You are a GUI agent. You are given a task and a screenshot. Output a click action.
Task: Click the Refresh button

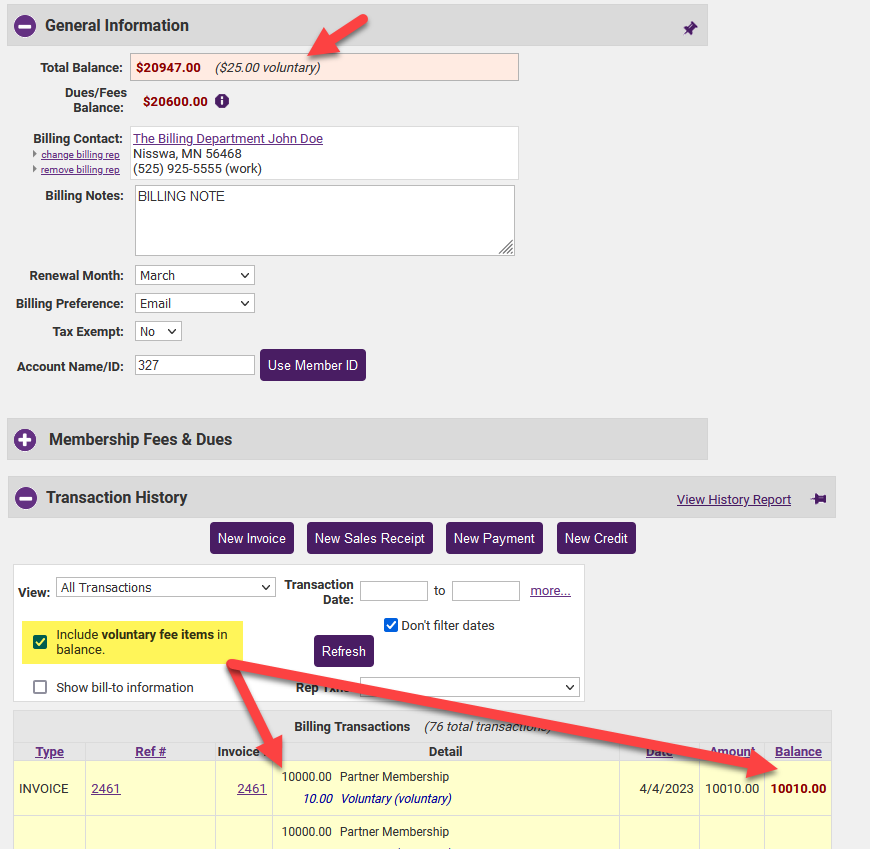[x=344, y=651]
